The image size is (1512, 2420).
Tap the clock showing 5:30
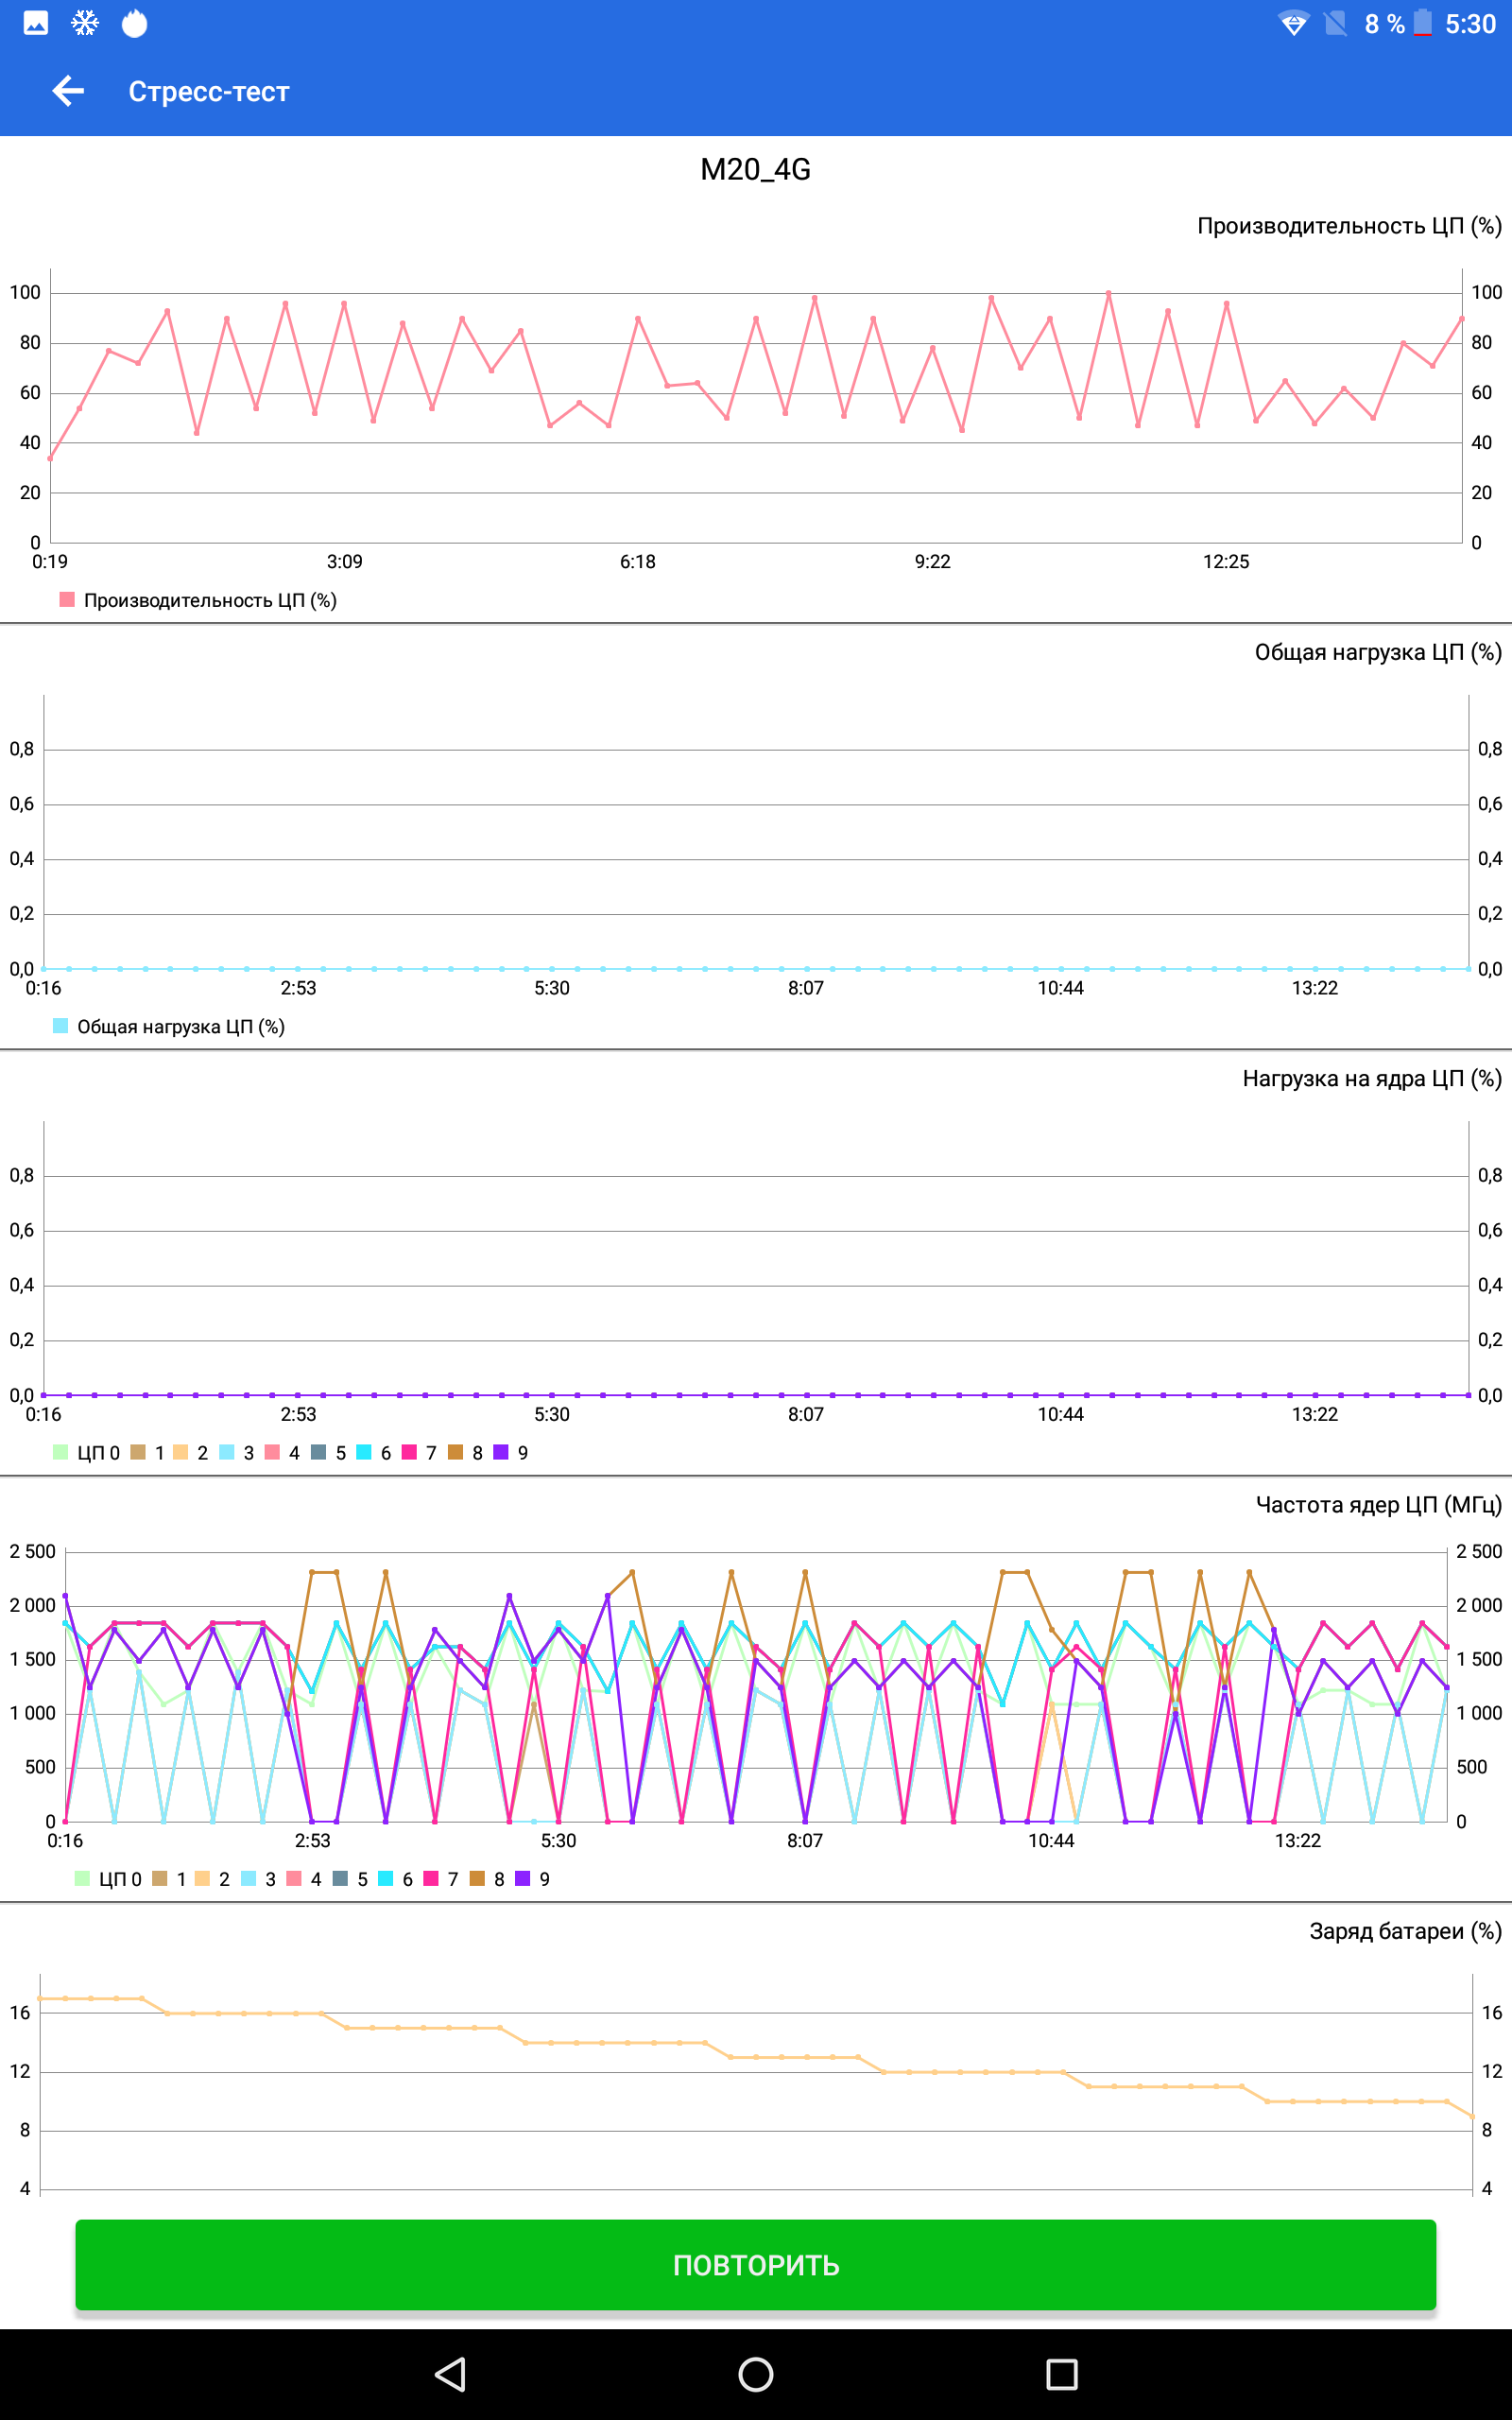coord(1470,24)
